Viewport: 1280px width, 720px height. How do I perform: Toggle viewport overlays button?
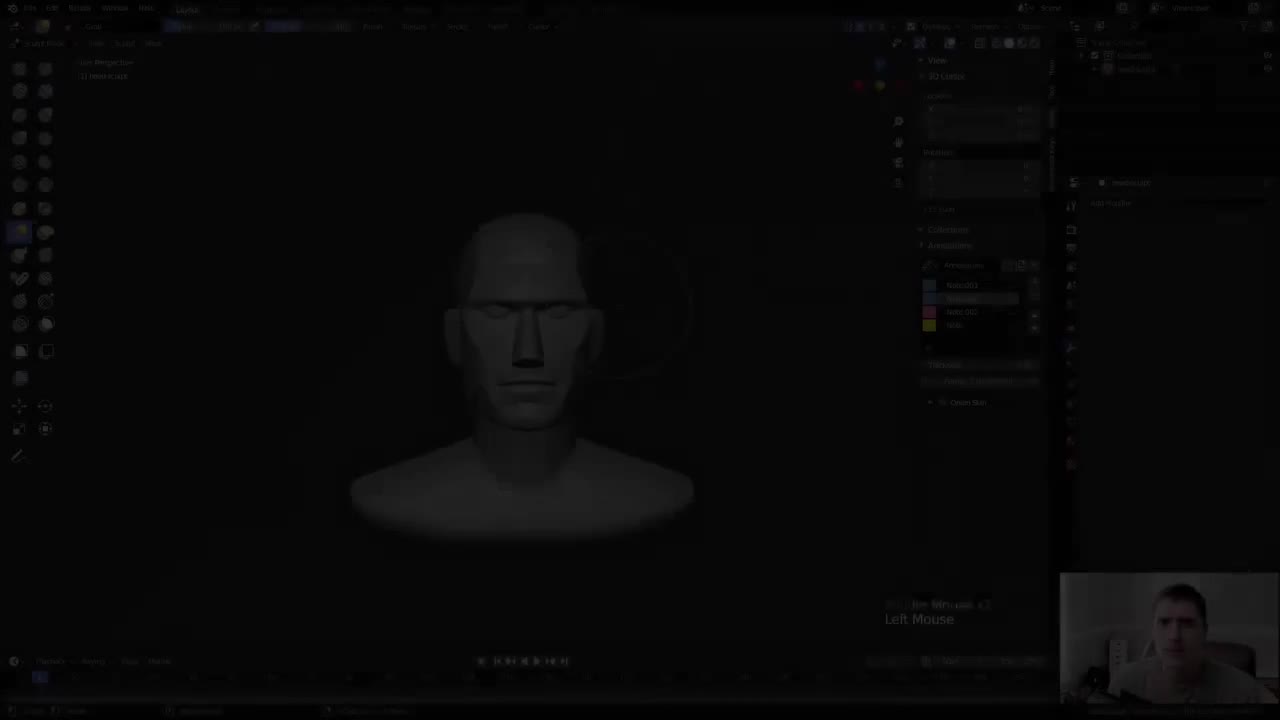point(950,43)
